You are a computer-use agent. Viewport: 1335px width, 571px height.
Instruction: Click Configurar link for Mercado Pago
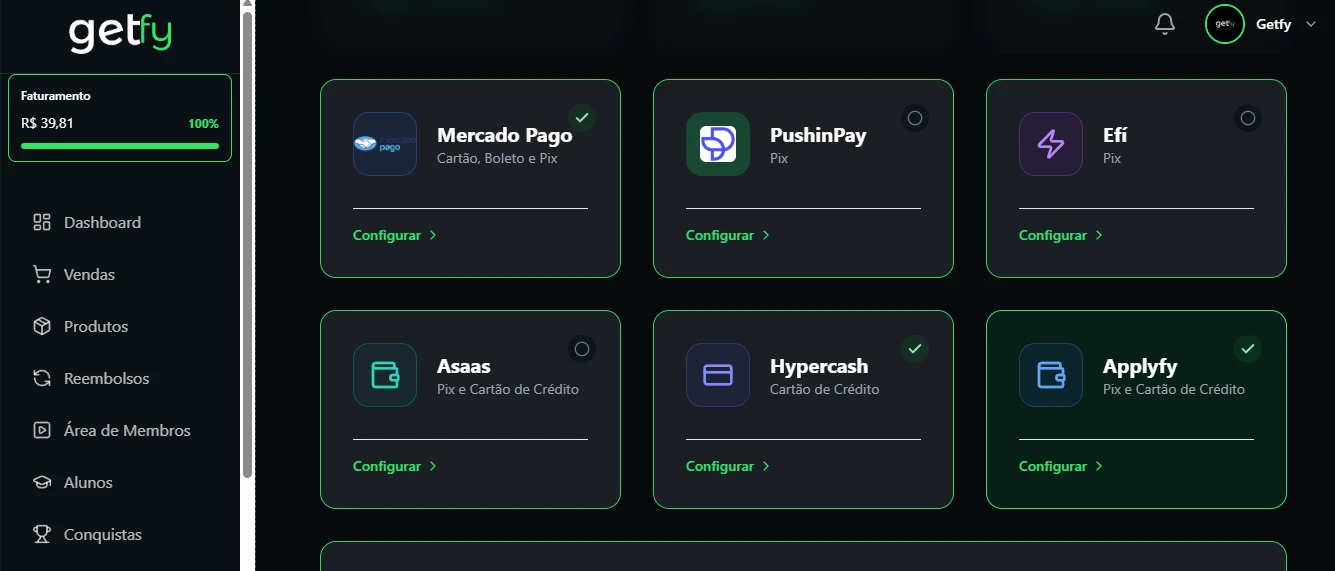pyautogui.click(x=394, y=235)
